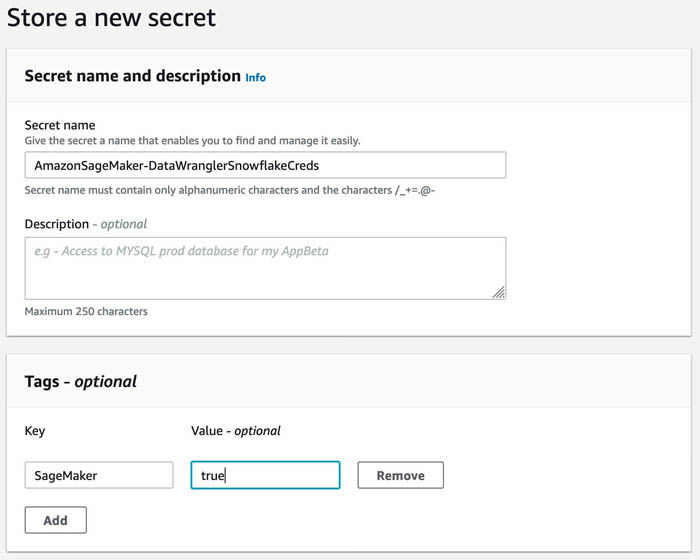Click the 'Store a new secret' page title
The height and width of the screenshot is (560, 700).
point(111,18)
